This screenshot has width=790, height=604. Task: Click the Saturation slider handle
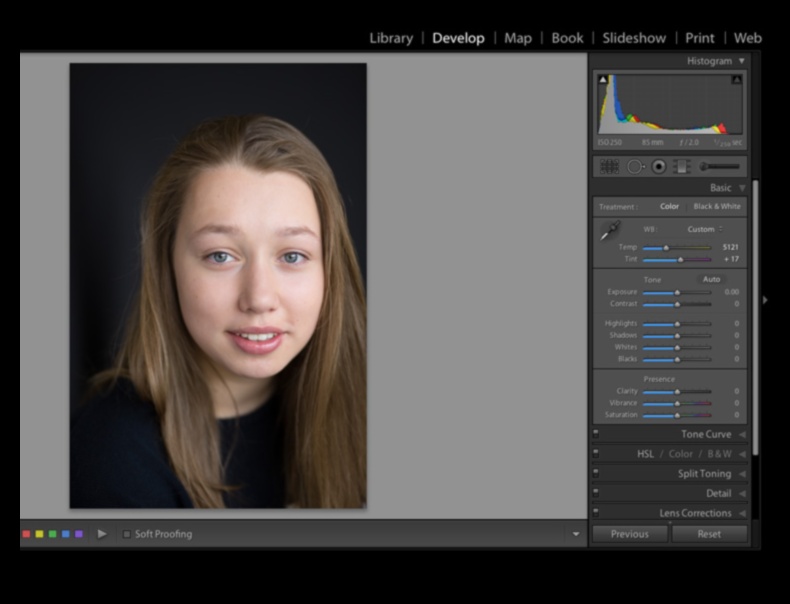coord(677,416)
